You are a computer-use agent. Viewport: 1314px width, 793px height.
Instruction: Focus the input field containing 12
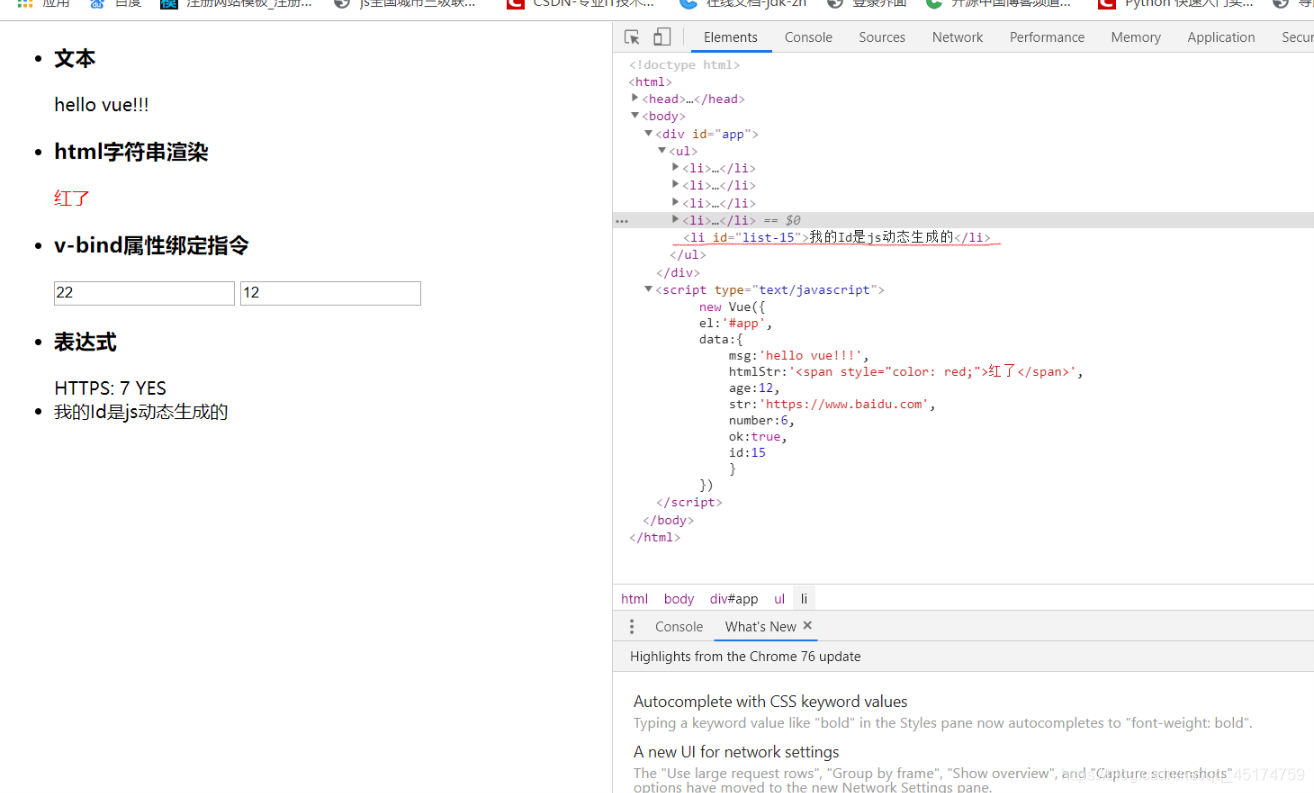(330, 293)
